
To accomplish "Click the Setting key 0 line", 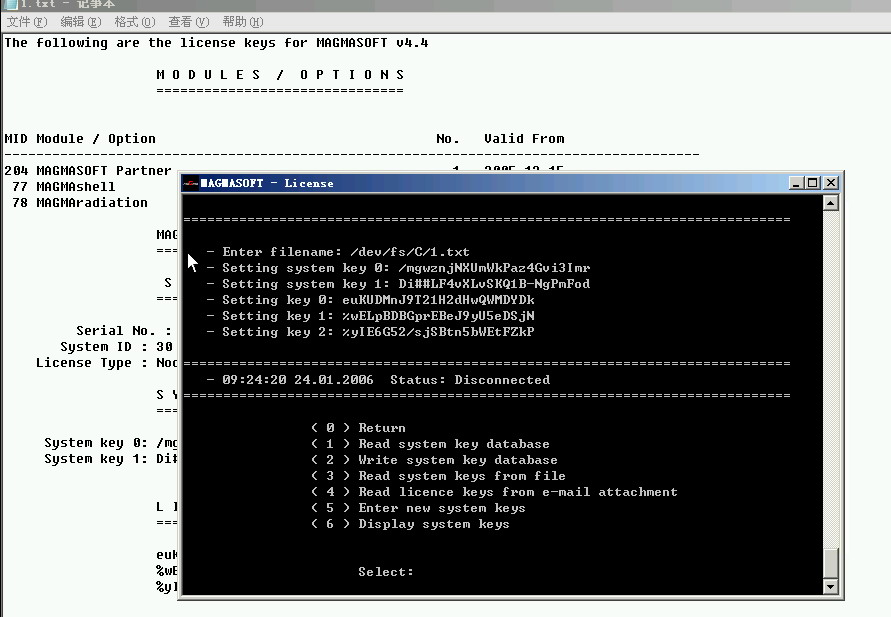I will coord(370,299).
